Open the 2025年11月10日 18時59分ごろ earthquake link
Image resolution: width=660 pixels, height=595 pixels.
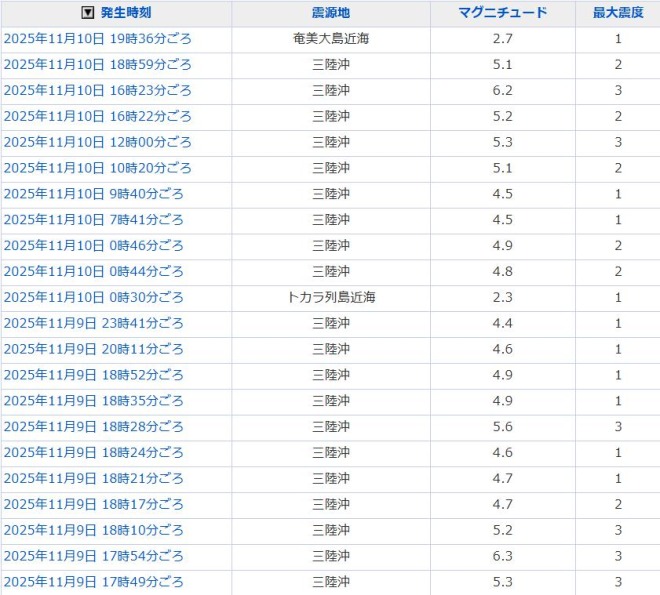click(97, 65)
